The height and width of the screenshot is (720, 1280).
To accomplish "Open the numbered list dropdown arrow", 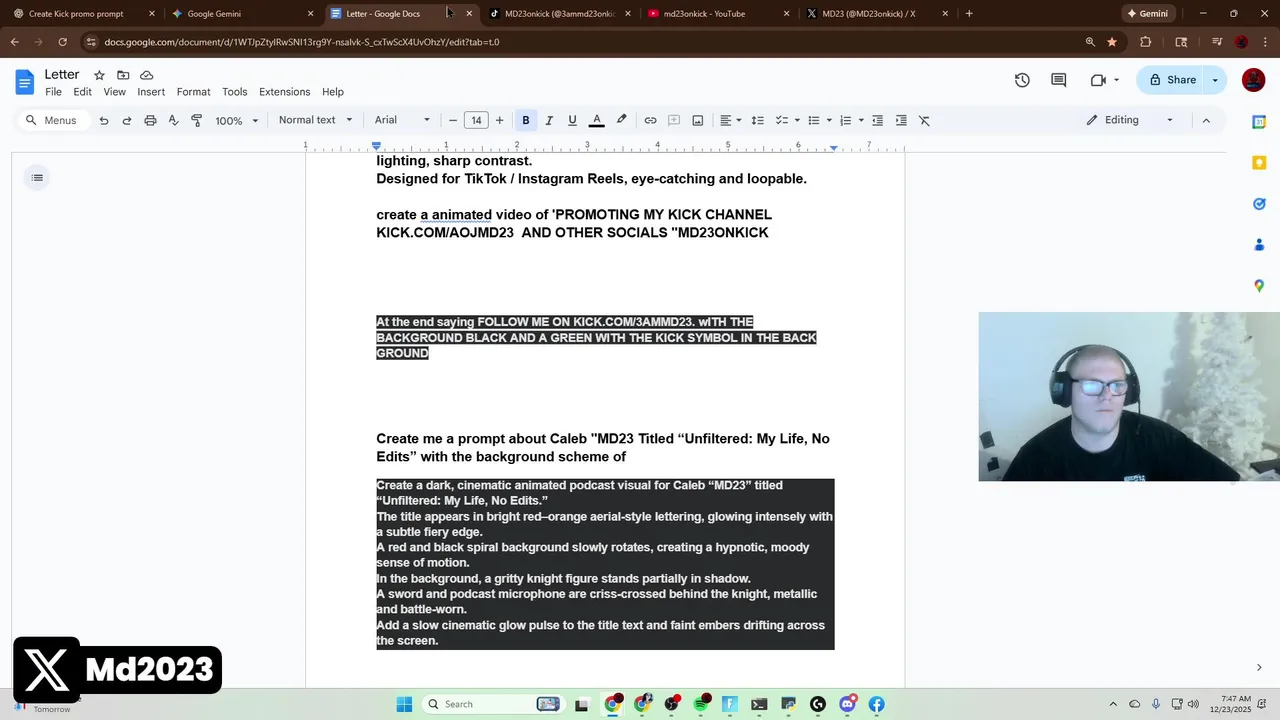I will [861, 120].
